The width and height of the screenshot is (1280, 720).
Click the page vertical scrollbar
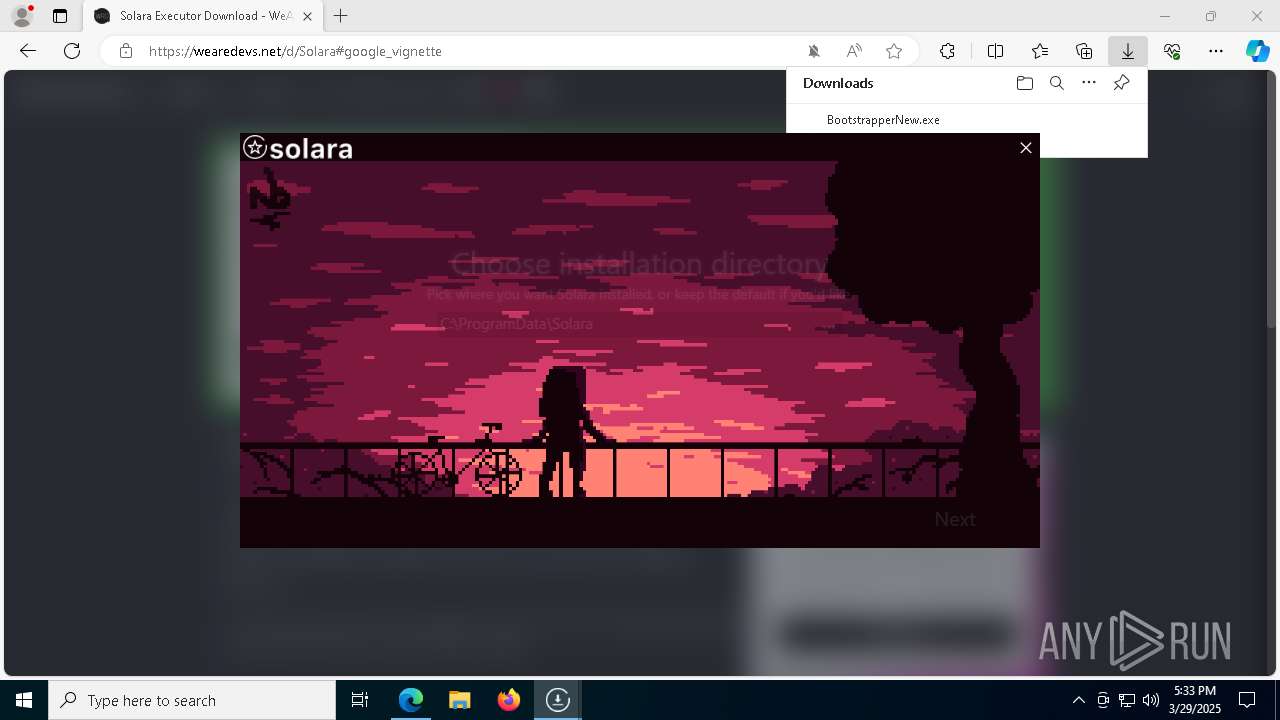1272,200
